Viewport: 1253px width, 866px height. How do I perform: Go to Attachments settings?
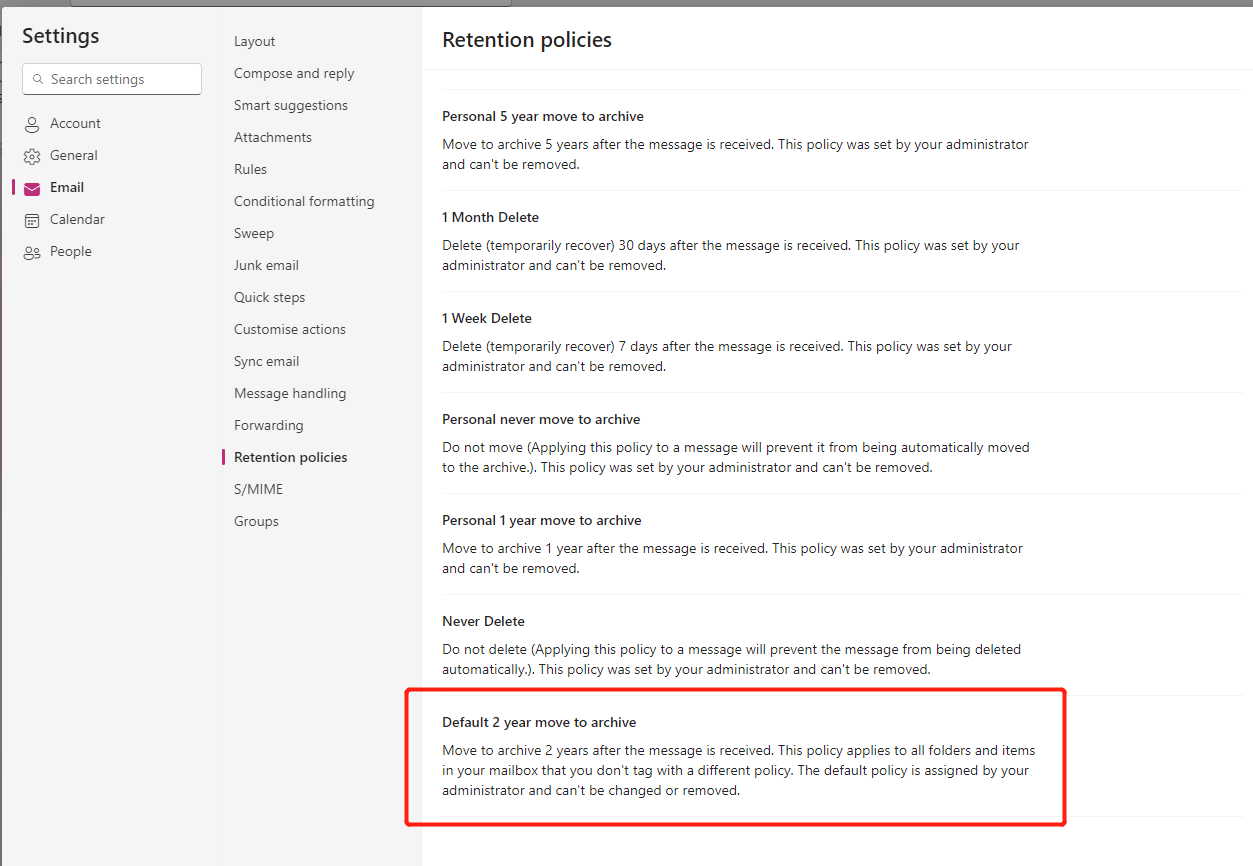273,137
